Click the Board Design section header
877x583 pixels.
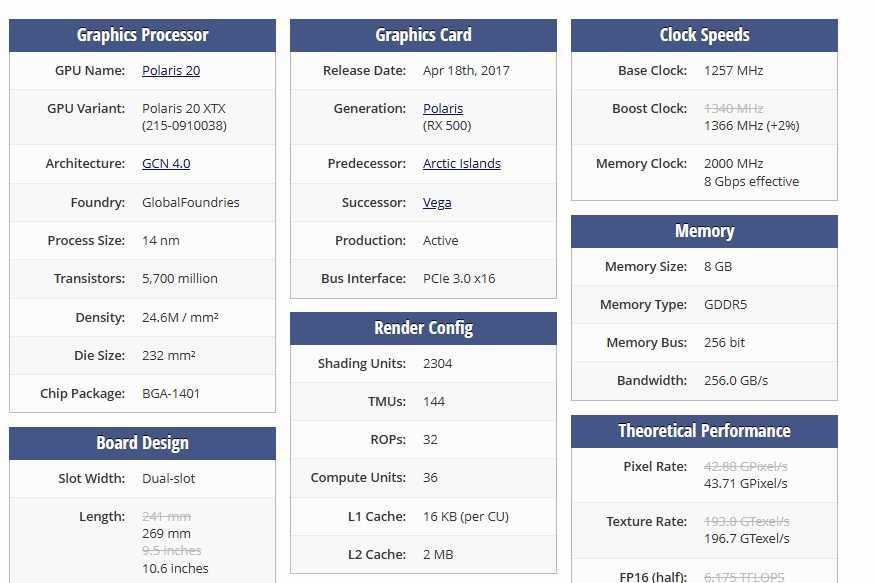tap(142, 443)
